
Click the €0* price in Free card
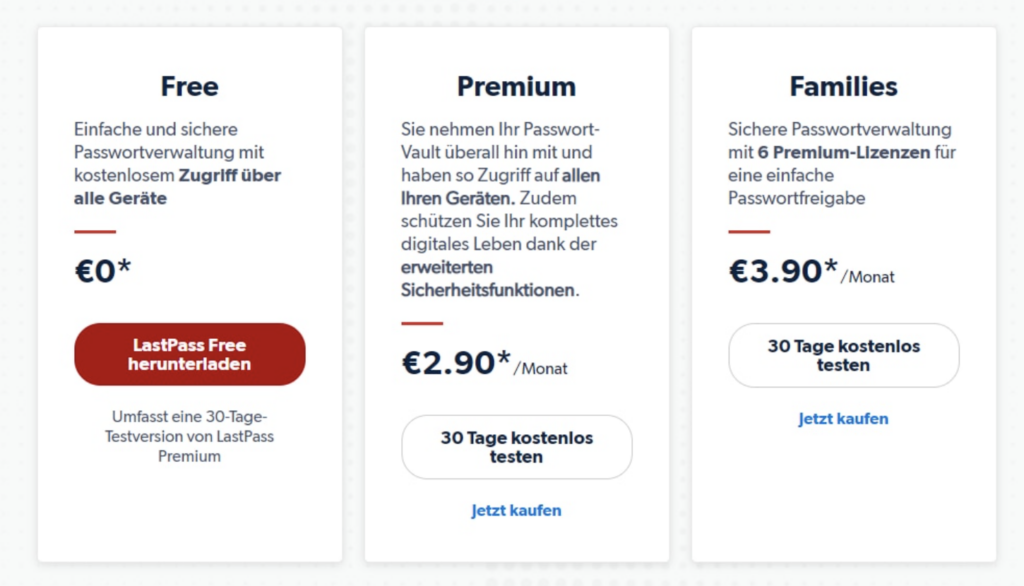point(103,270)
